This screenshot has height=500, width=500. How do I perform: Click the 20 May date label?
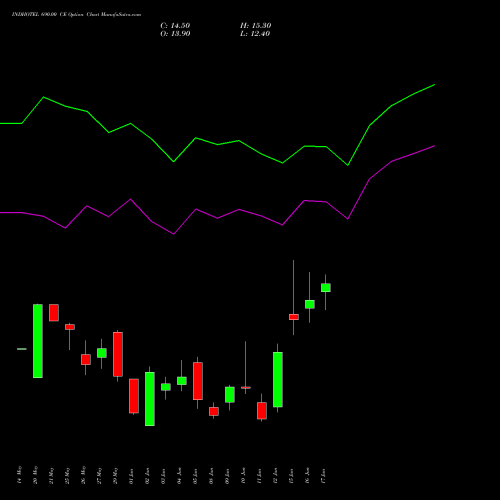35,475
